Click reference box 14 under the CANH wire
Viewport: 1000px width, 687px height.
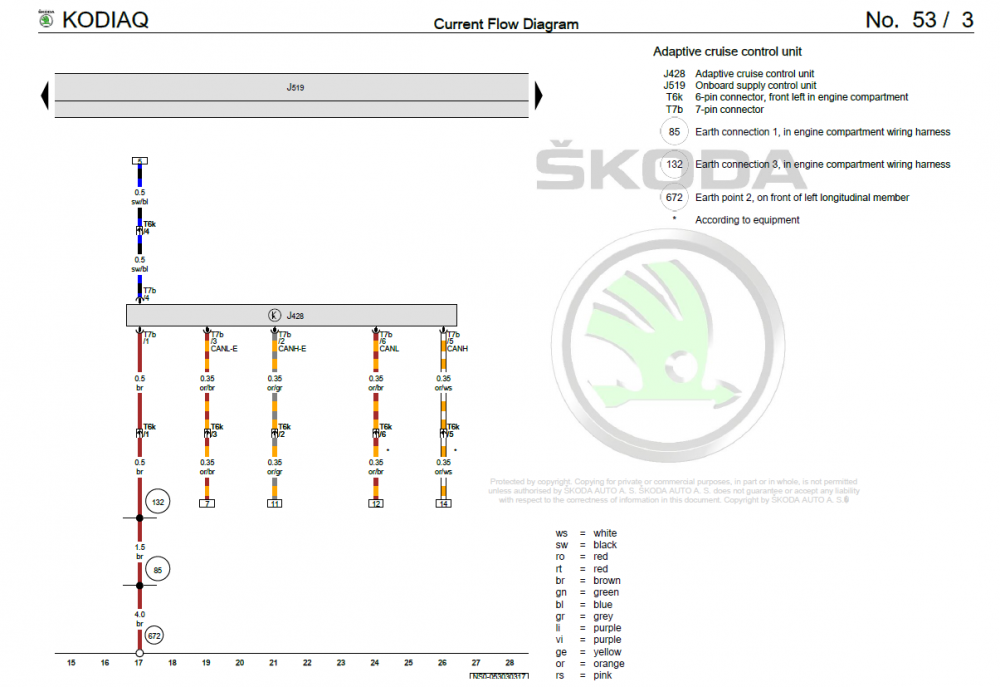443,503
